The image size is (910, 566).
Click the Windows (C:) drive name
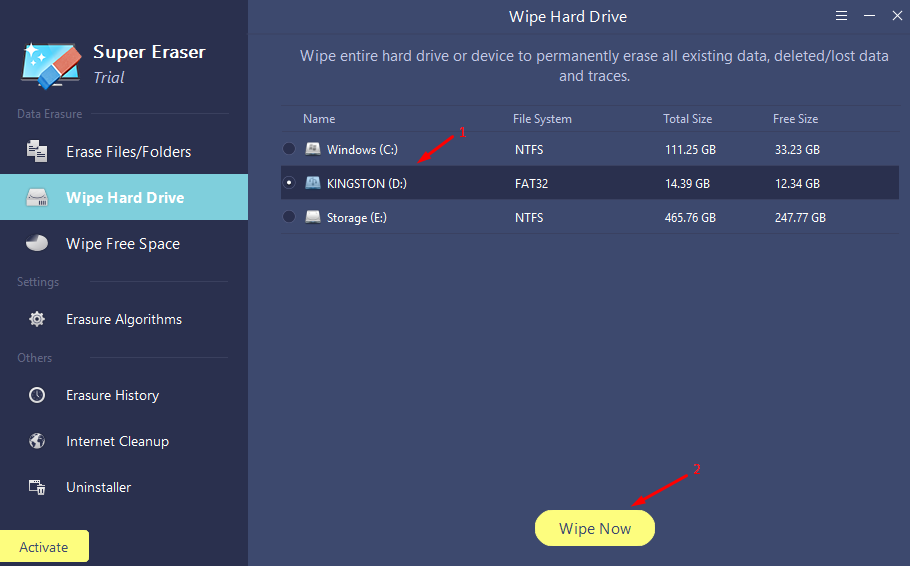(x=362, y=150)
